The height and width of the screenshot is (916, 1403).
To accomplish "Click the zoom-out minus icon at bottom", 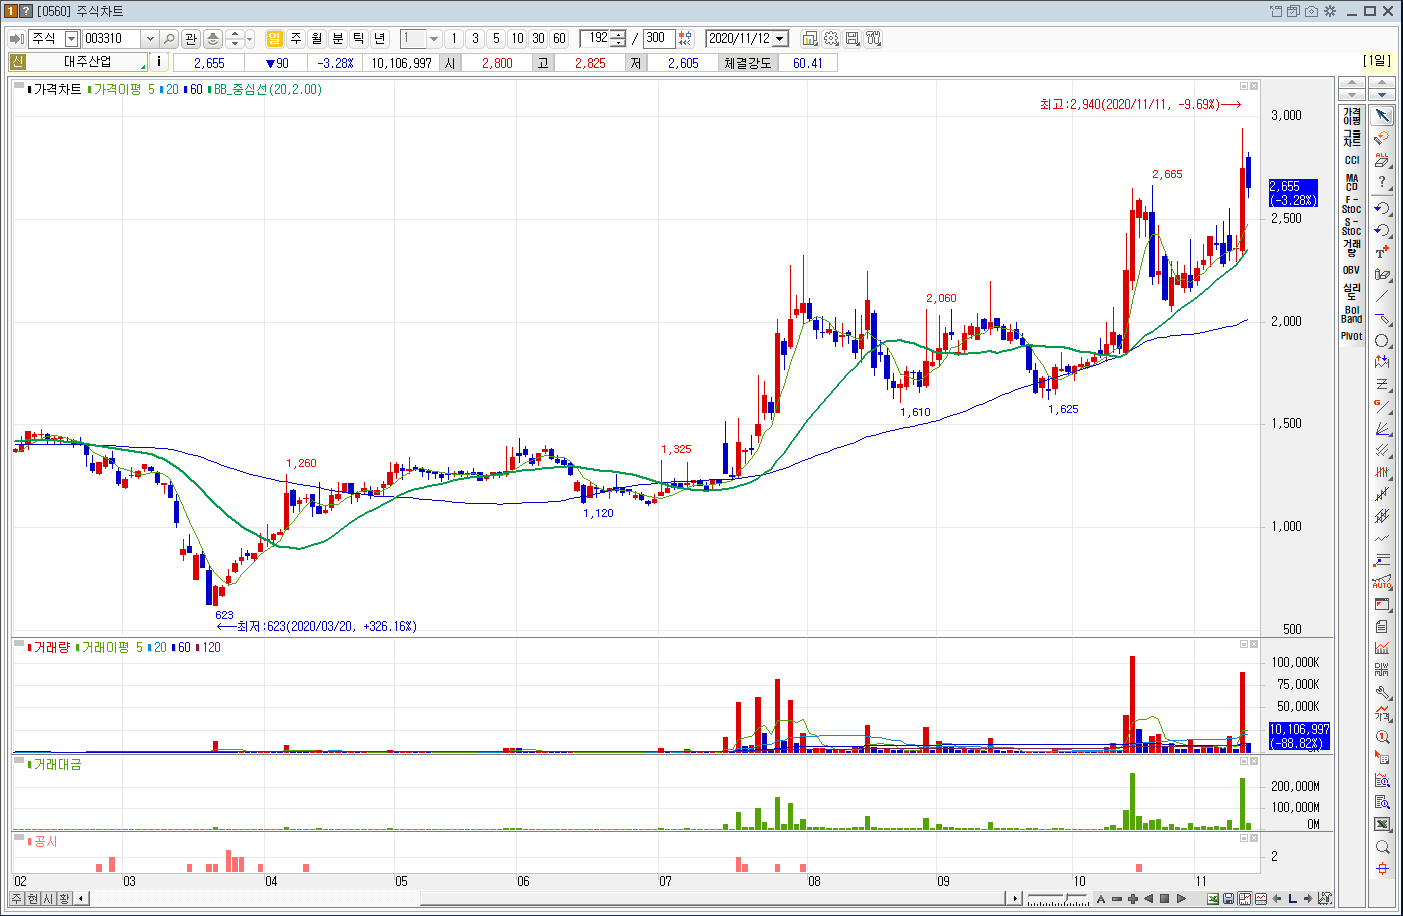I will pos(1117,898).
